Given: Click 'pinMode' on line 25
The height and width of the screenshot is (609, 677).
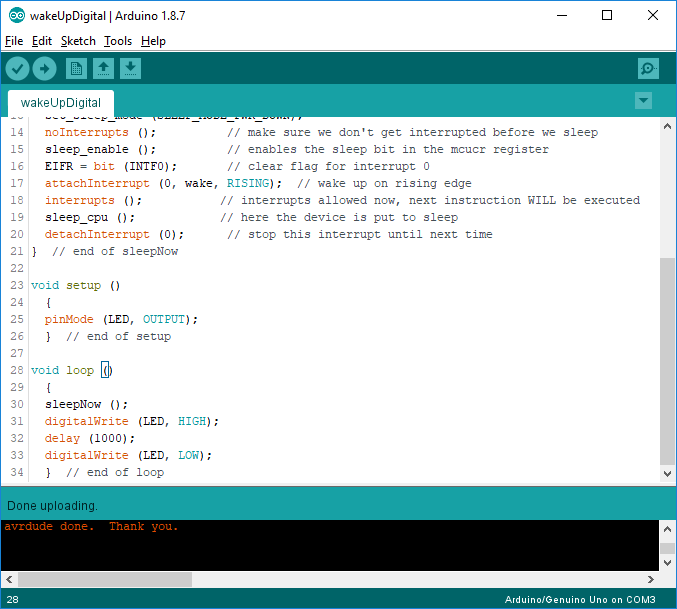Looking at the screenshot, I should 69,319.
